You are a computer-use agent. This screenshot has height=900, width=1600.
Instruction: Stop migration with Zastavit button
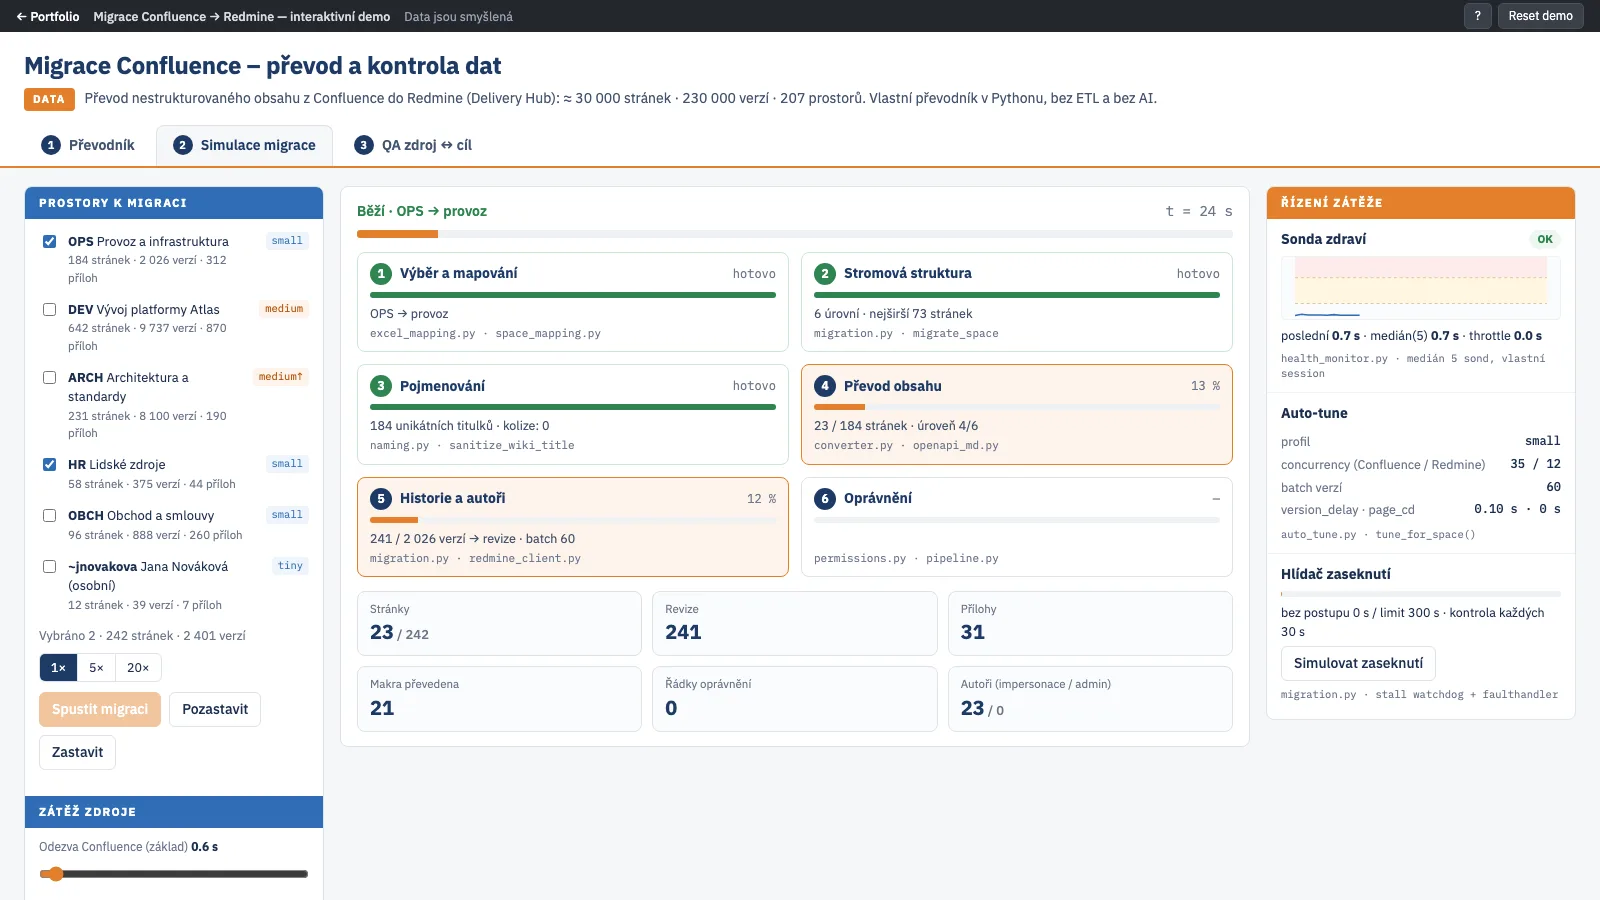[77, 752]
